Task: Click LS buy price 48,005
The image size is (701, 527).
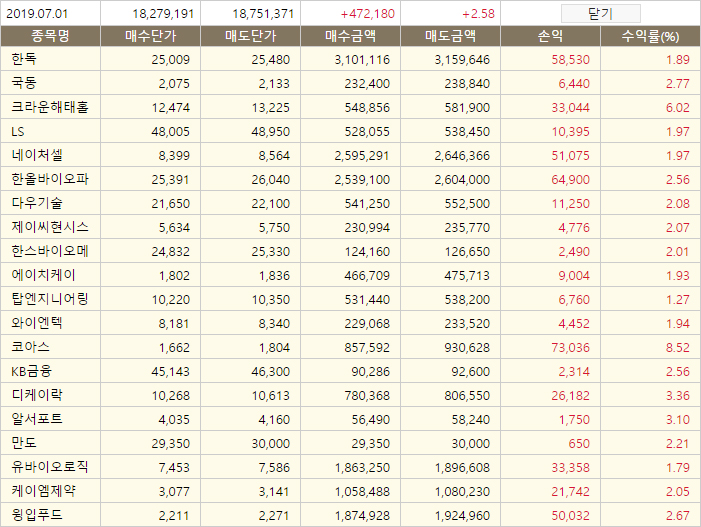Action: pyautogui.click(x=170, y=131)
